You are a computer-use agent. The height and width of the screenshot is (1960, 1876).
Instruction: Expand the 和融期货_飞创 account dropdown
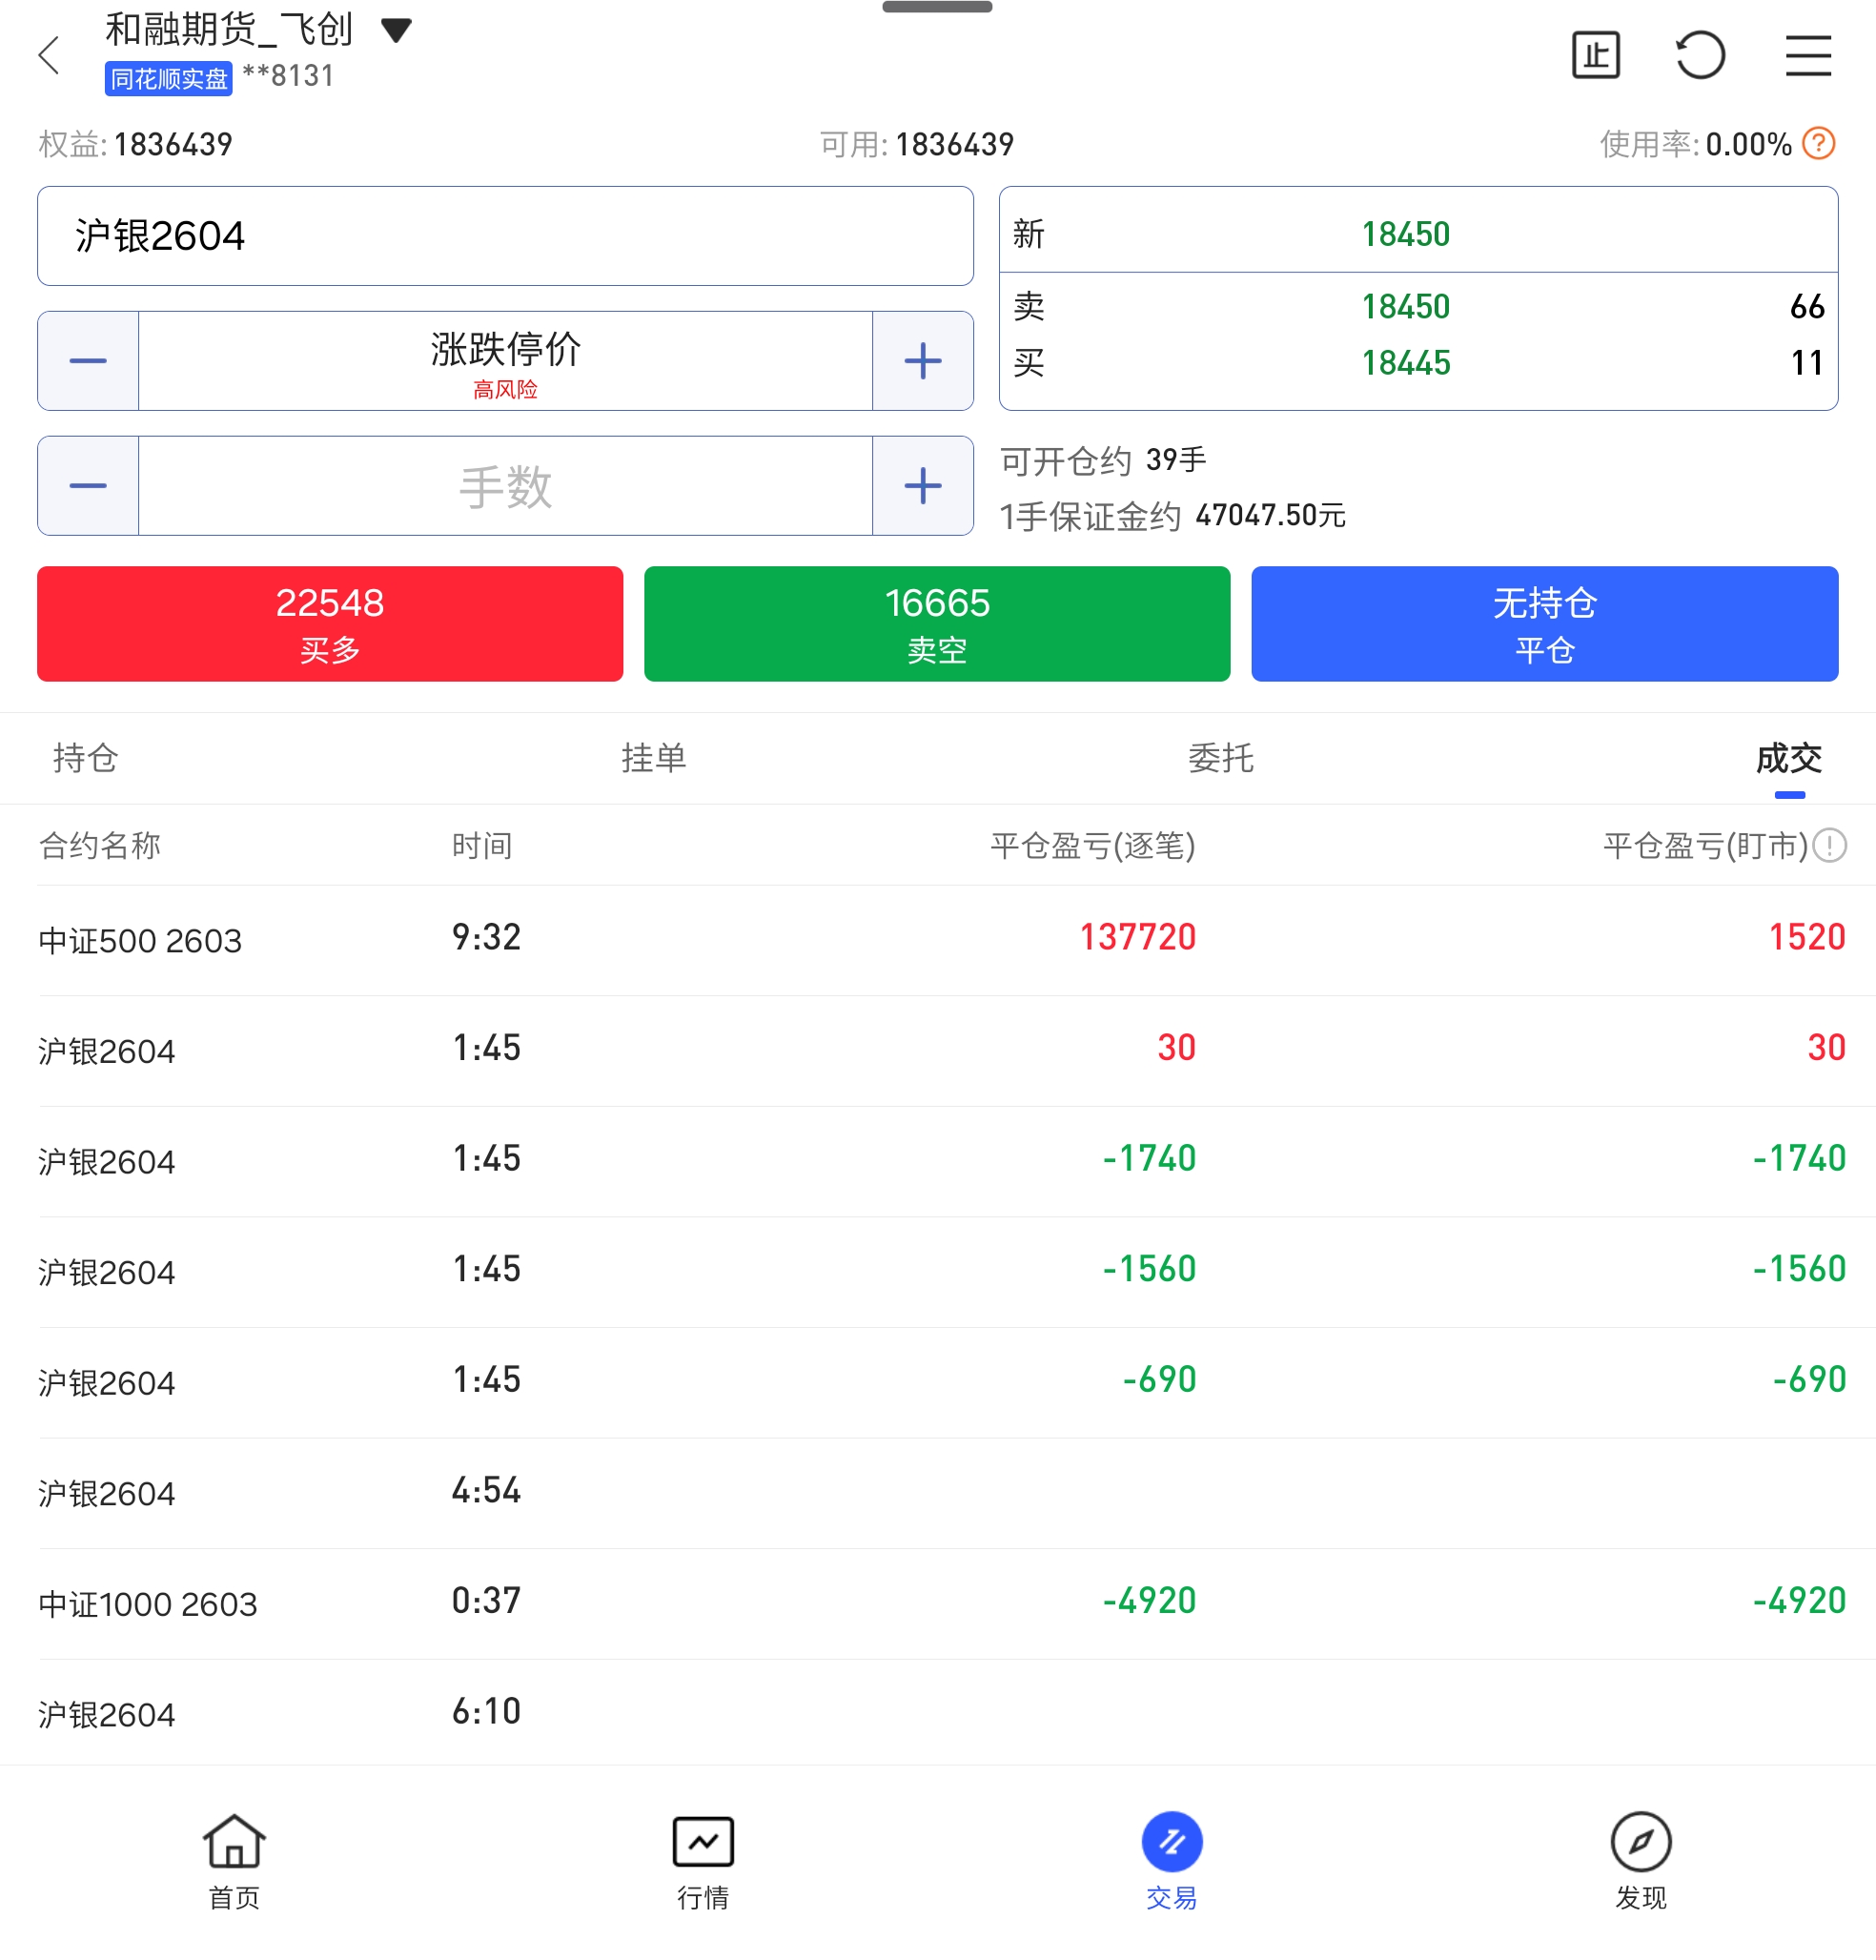pyautogui.click(x=396, y=30)
